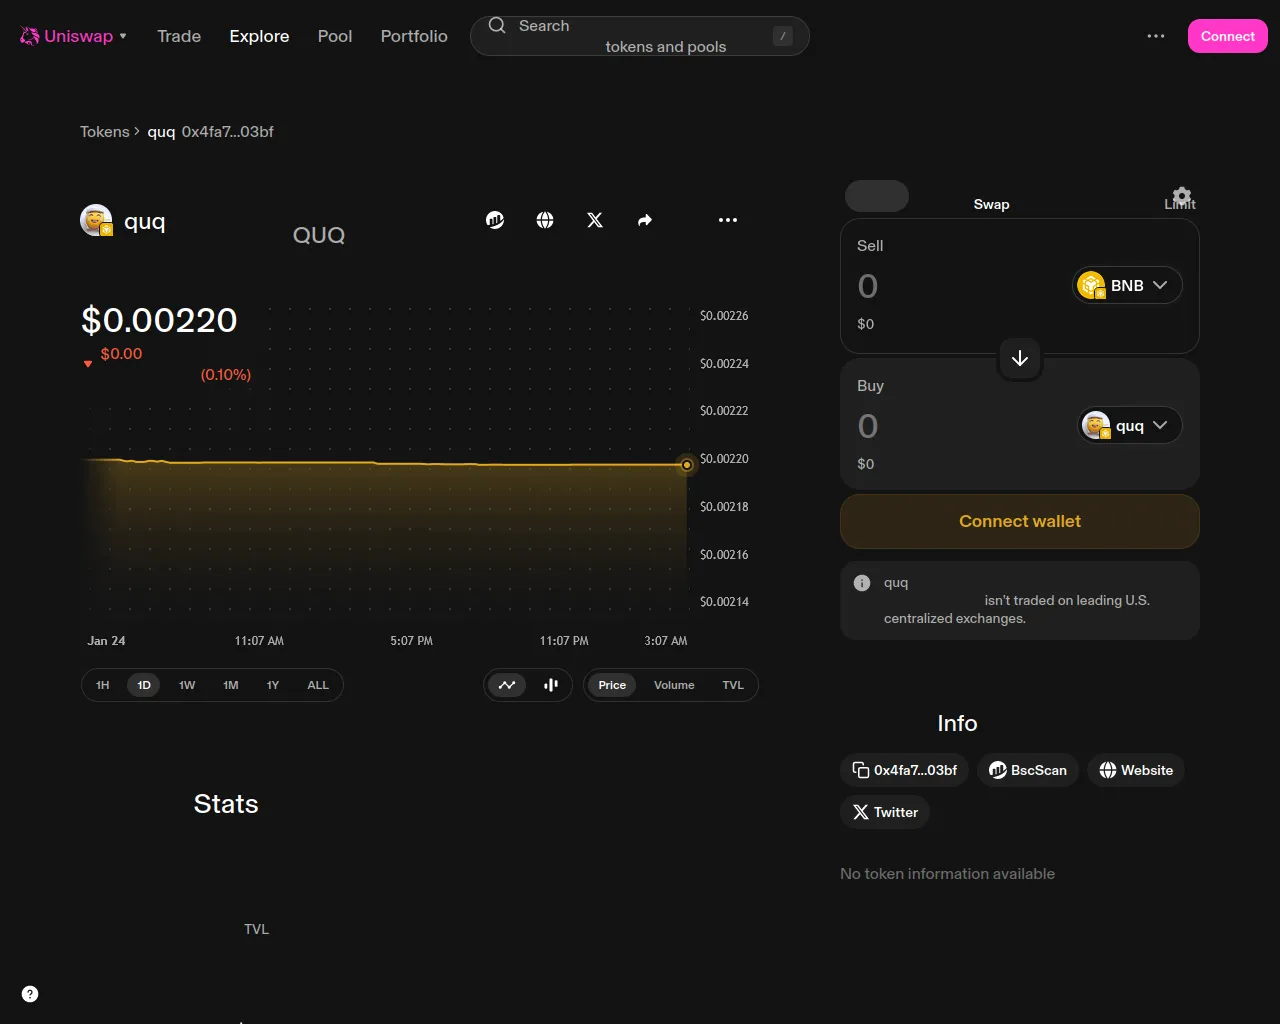The height and width of the screenshot is (1024, 1280).
Task: Click the magnifier search icon
Action: click(497, 26)
